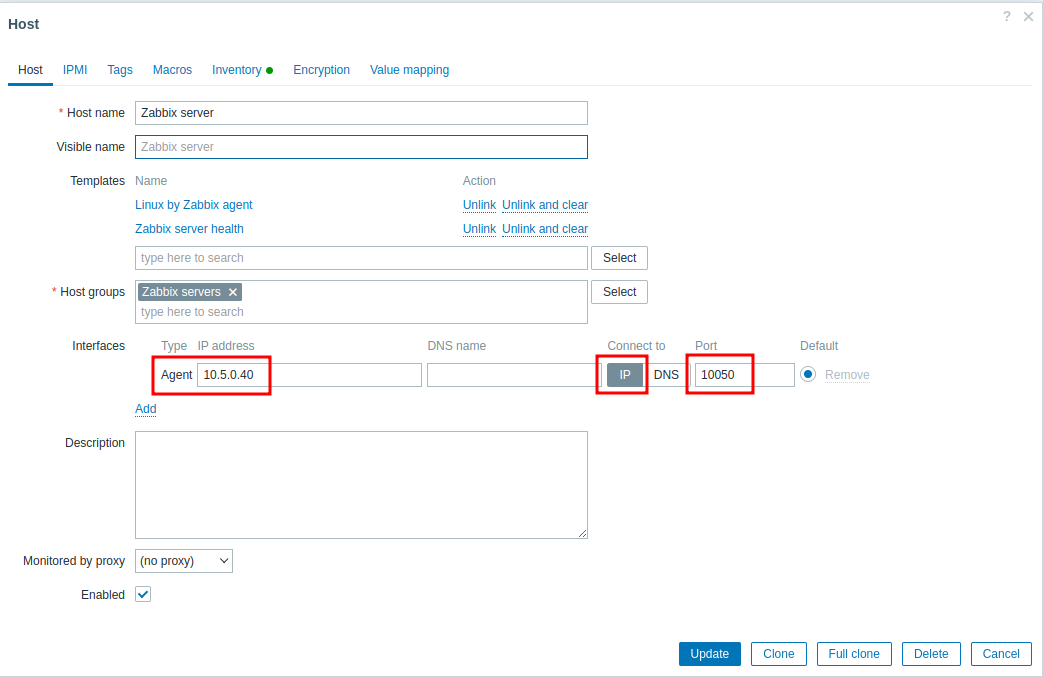The height and width of the screenshot is (677, 1043).
Task: Focus the Templates search field
Action: tap(361, 258)
